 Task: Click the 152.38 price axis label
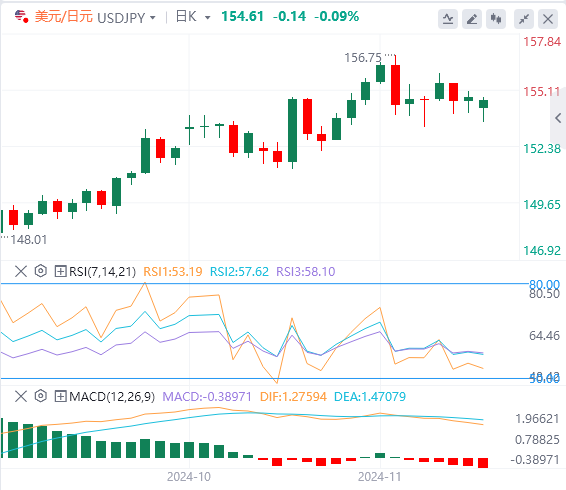[542, 148]
